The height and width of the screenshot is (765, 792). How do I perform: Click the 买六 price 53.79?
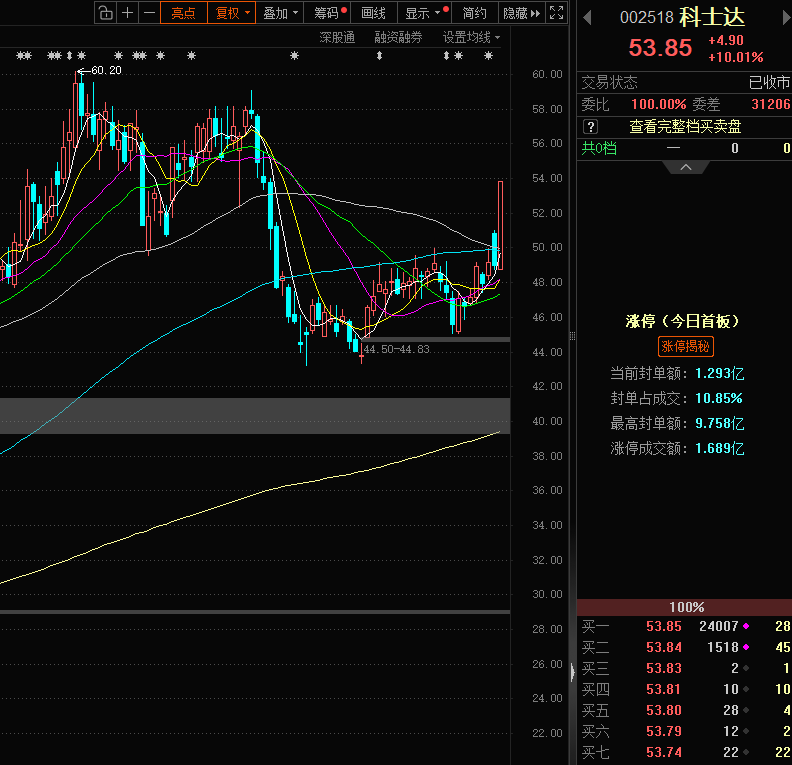click(664, 731)
